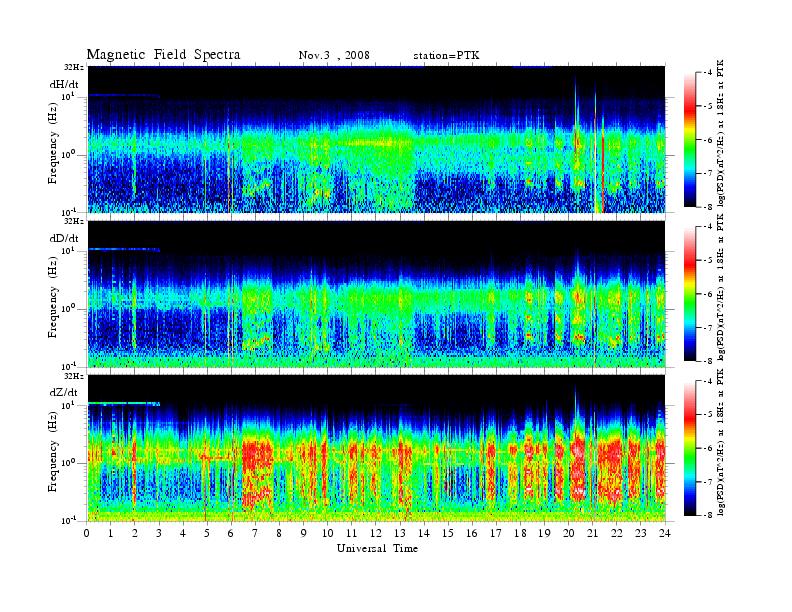Click the 'Magnetic Field Spectra' title
Image resolution: width=792 pixels, height=612 pixels.
point(163,55)
